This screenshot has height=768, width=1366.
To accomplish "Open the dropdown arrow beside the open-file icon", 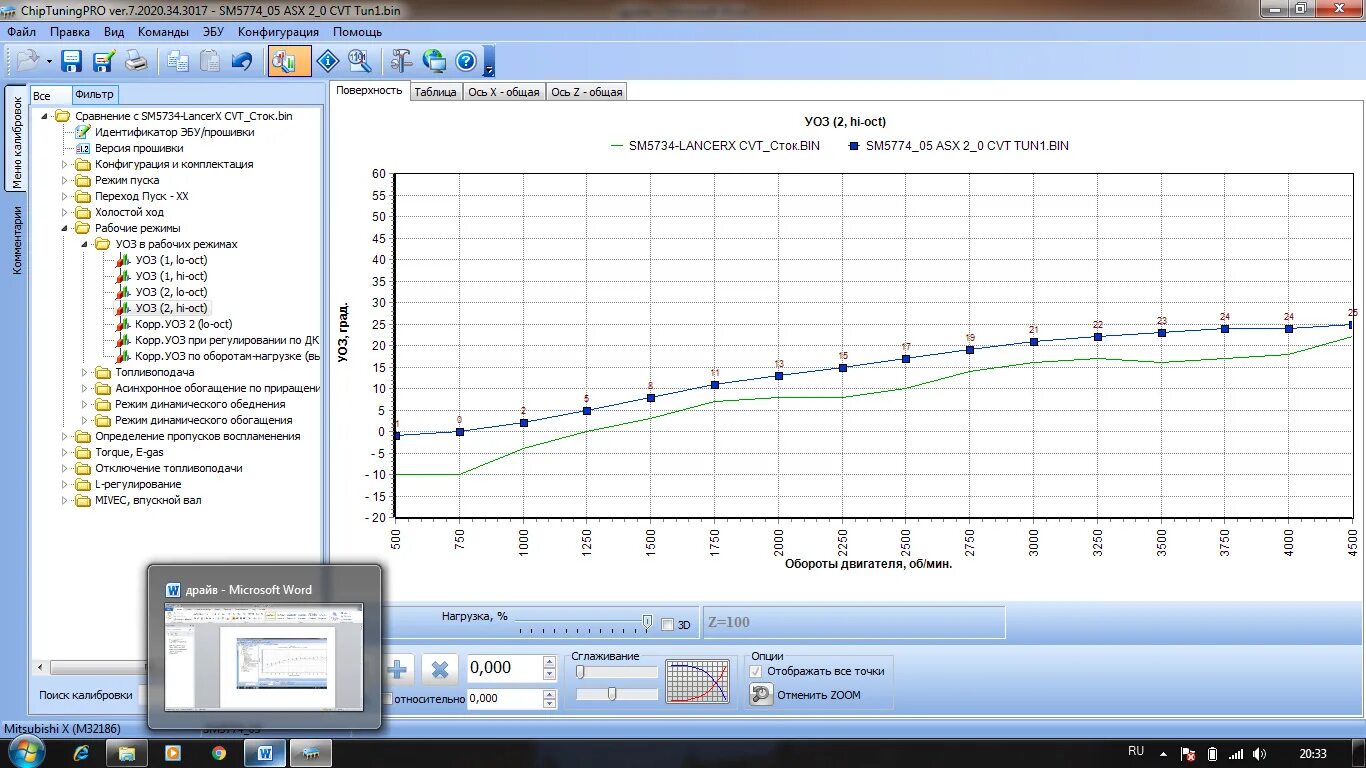I will tap(48, 62).
